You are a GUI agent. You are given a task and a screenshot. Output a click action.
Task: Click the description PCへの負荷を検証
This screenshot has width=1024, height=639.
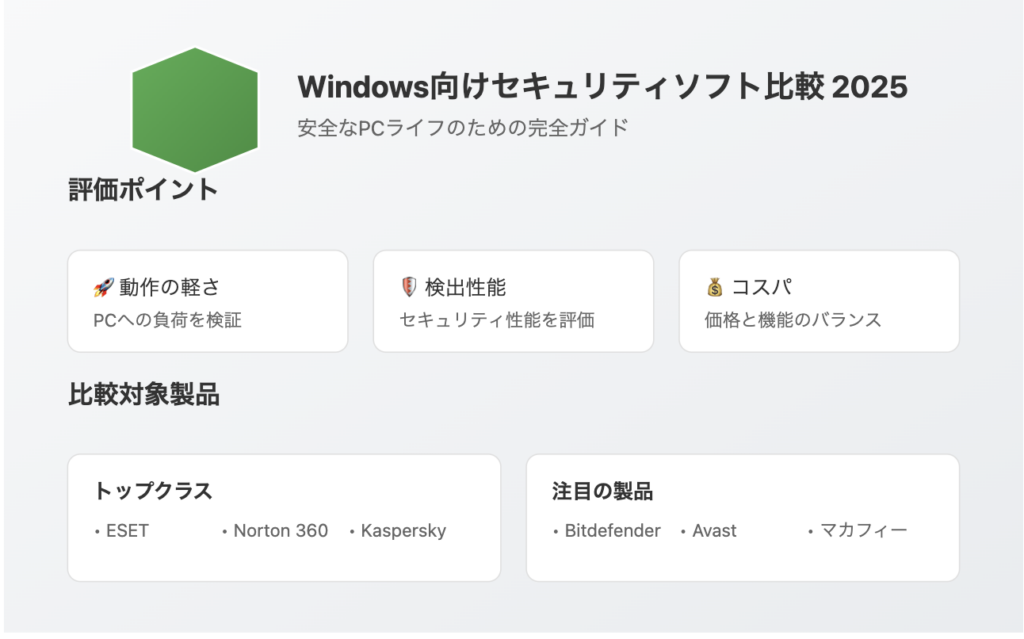pos(168,320)
